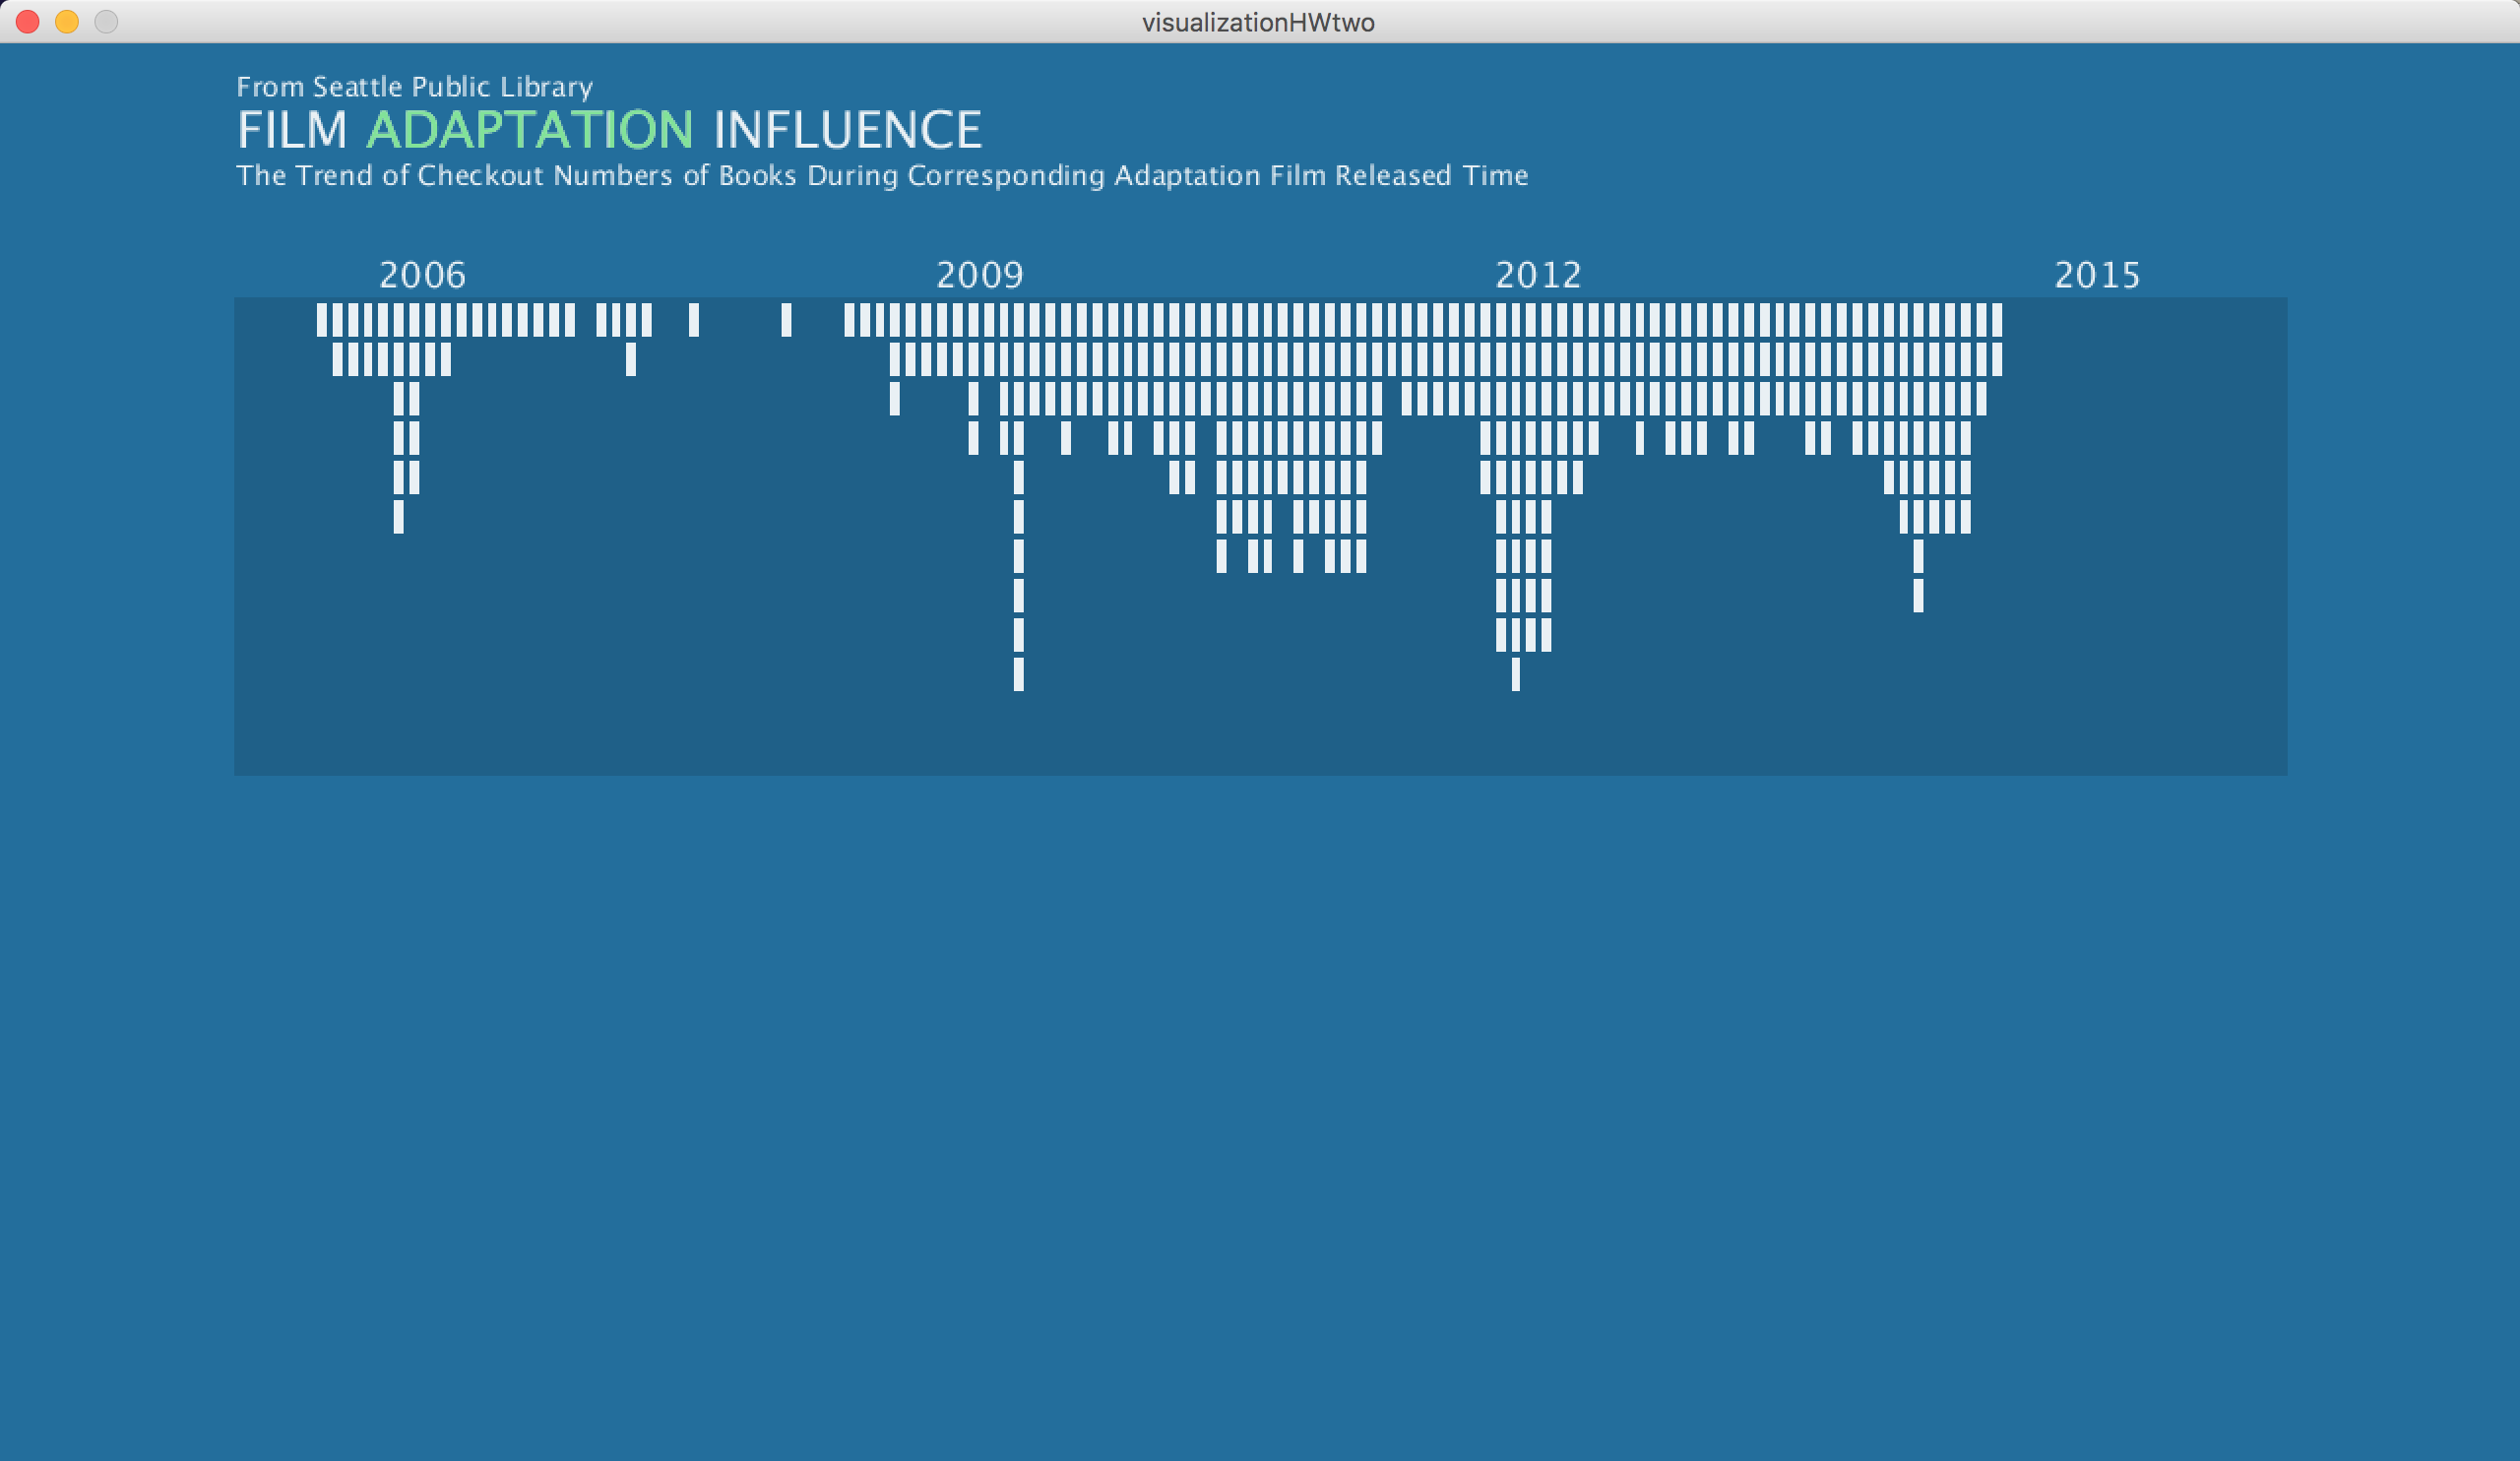Click the 2012 year label

[1538, 275]
